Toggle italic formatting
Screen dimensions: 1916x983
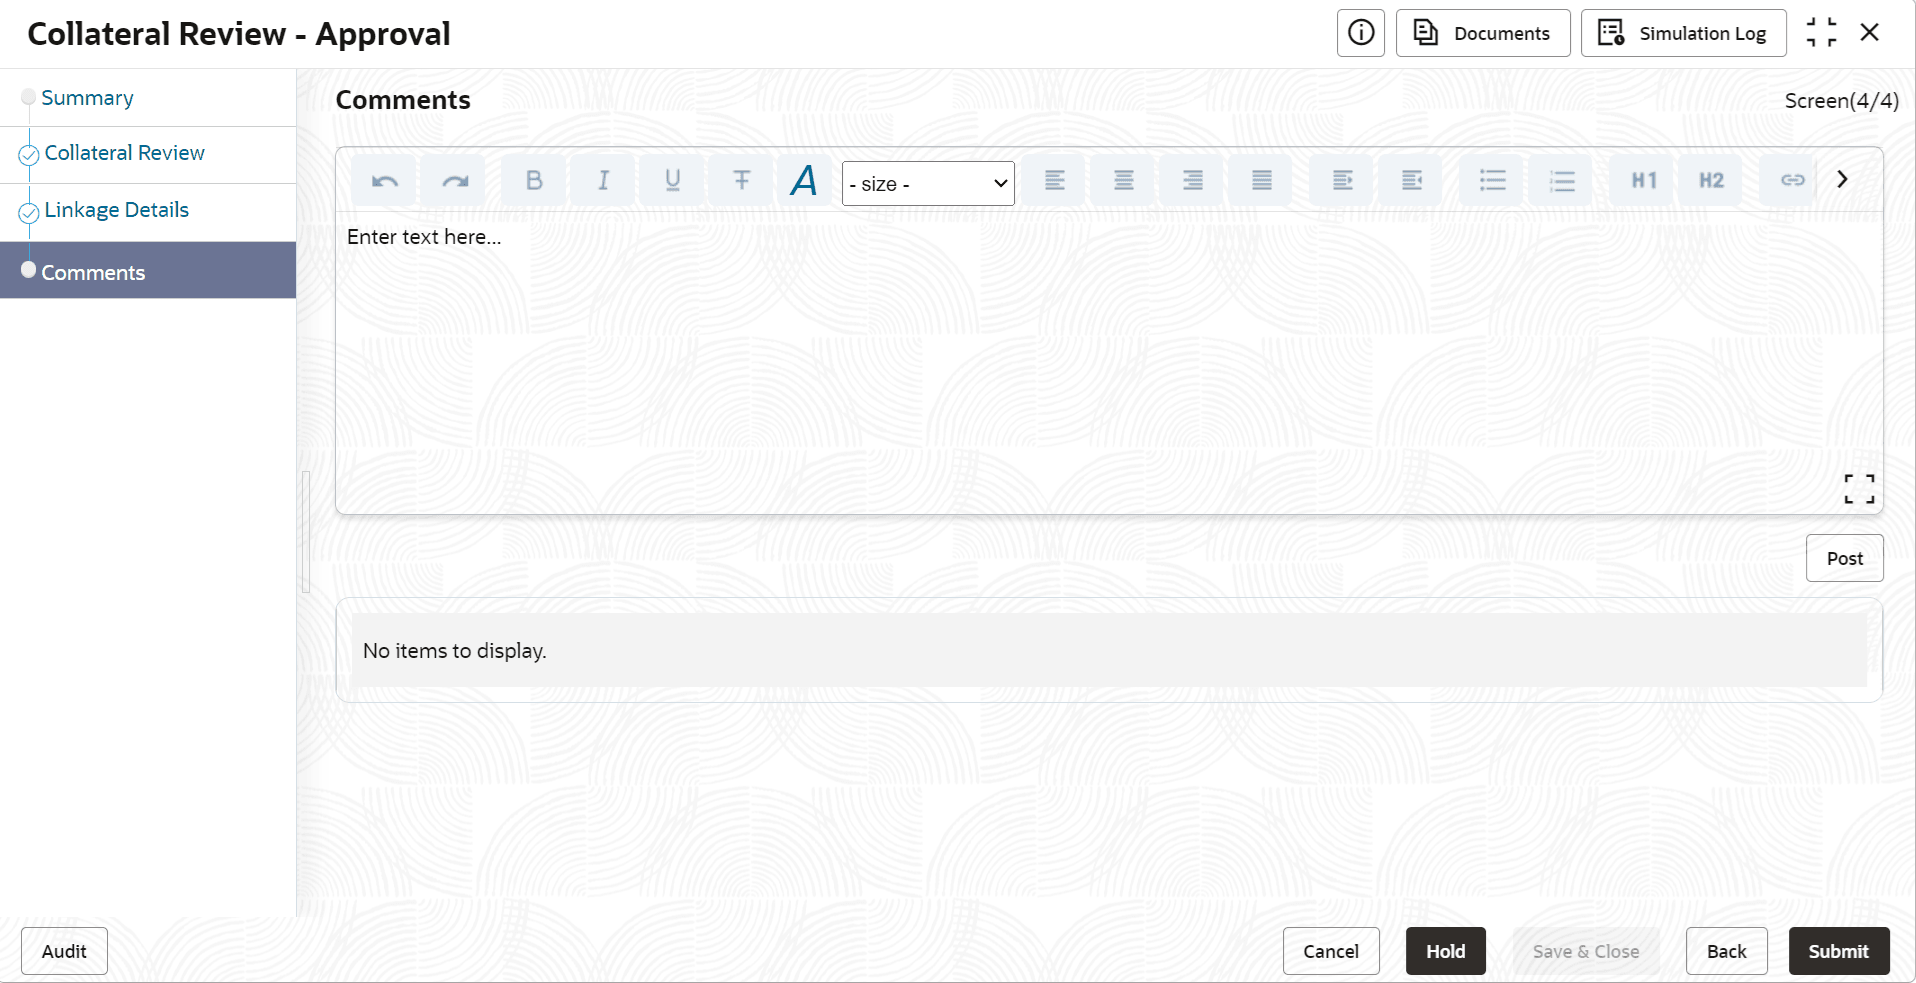(x=602, y=181)
